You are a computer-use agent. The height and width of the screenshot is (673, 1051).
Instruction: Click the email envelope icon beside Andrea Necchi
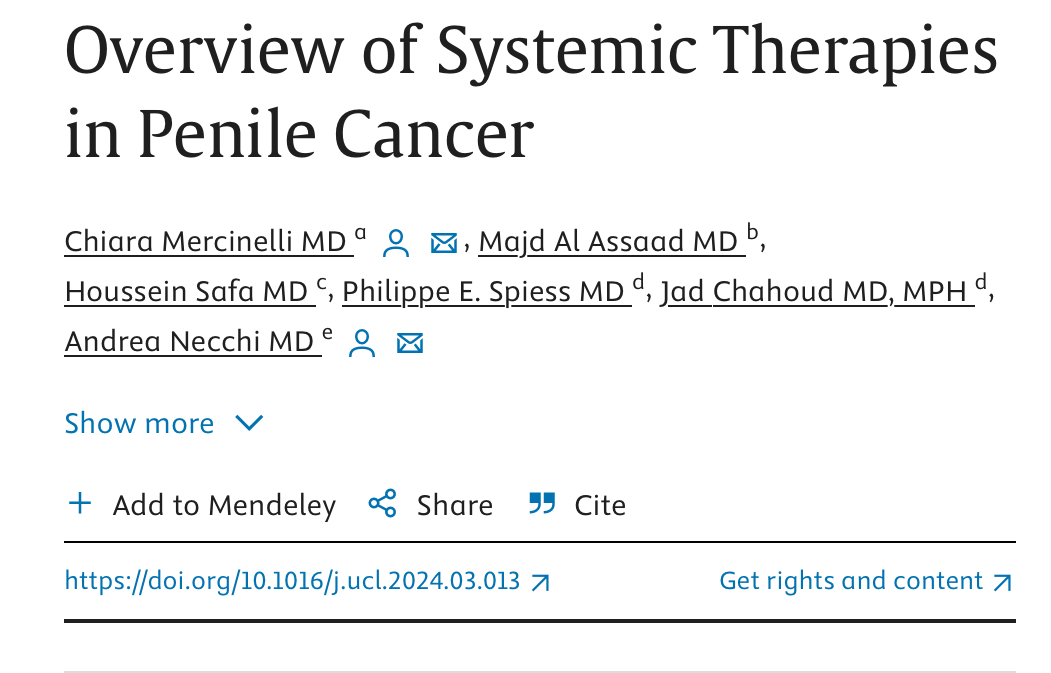(x=410, y=343)
